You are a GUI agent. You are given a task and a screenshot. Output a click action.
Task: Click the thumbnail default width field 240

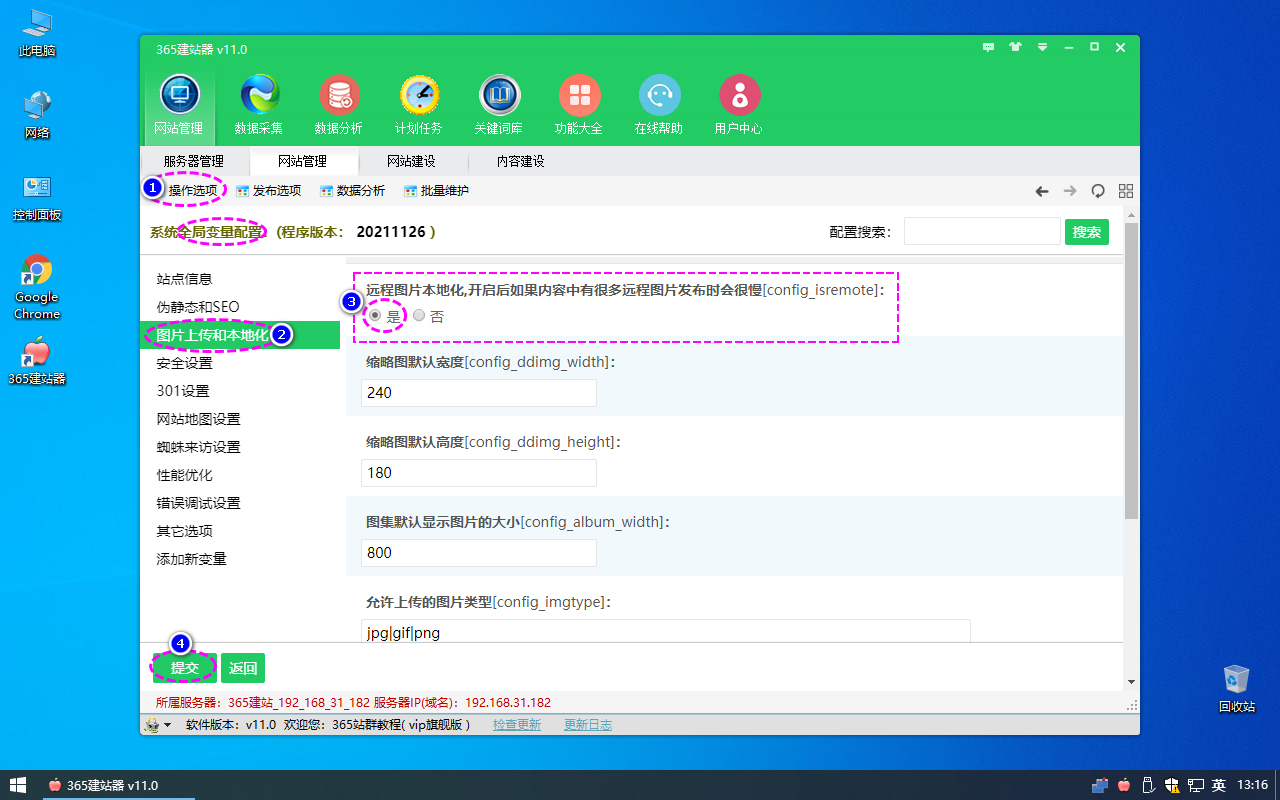pyautogui.click(x=479, y=393)
